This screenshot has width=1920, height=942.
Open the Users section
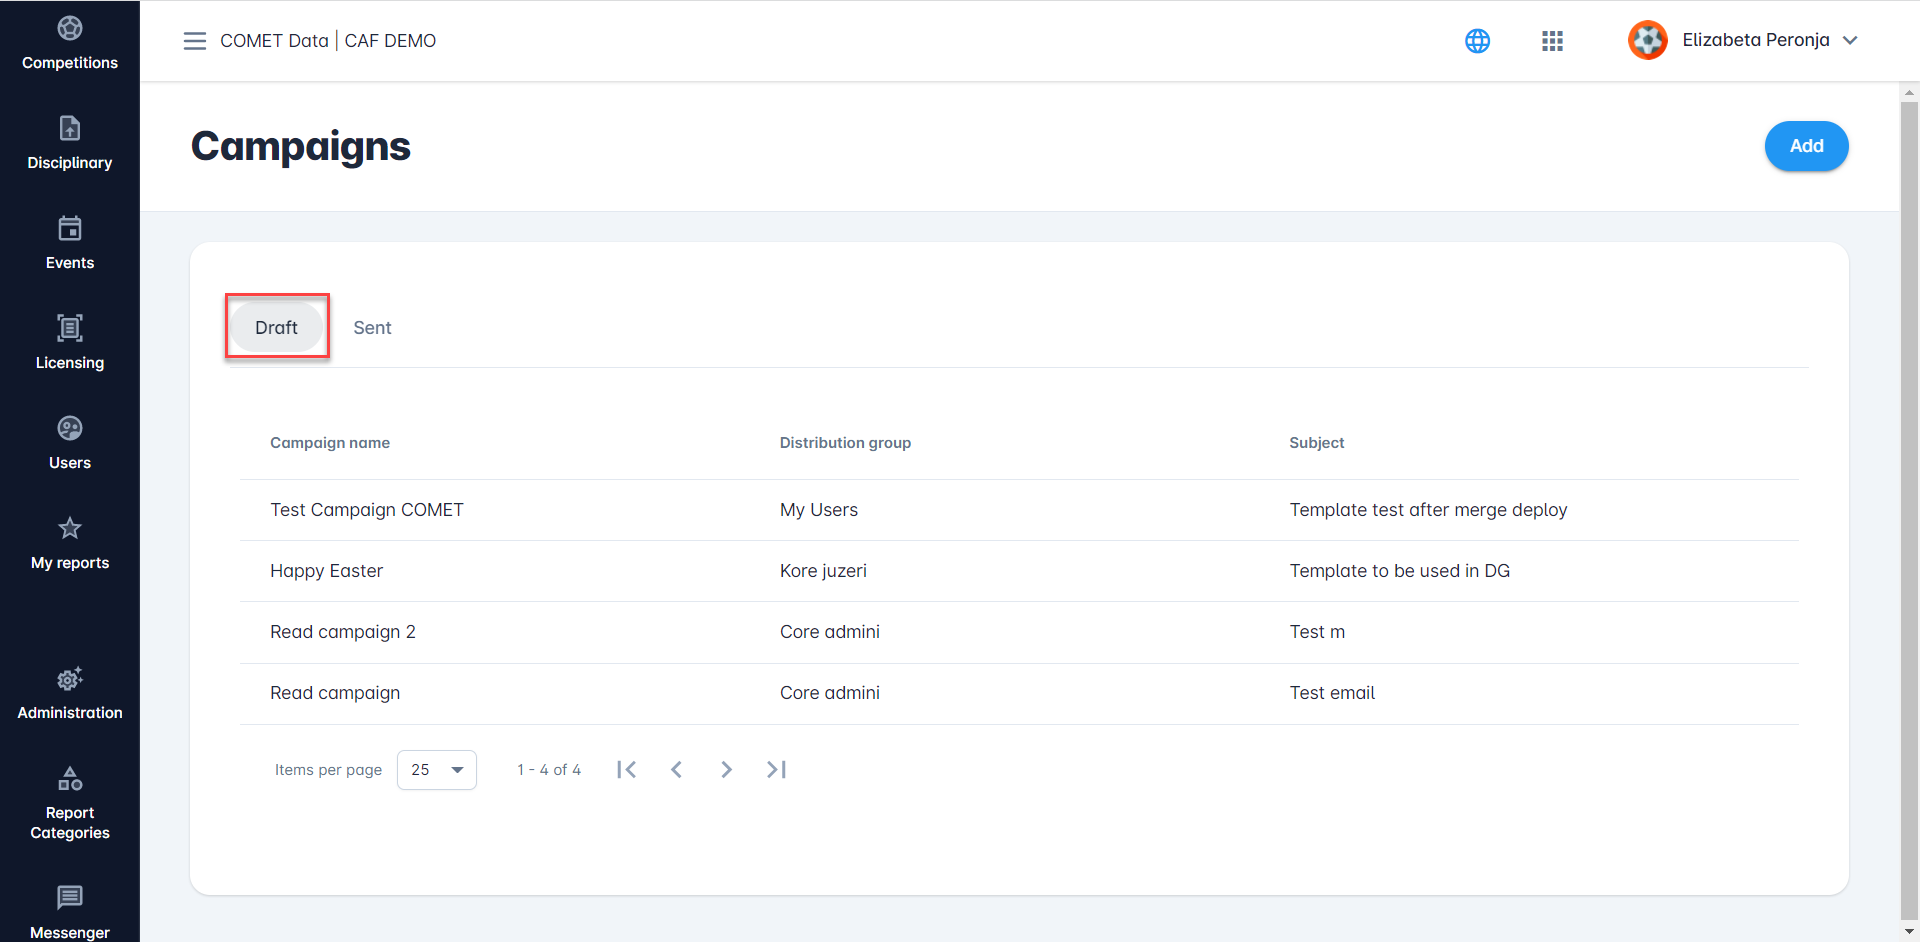[70, 443]
